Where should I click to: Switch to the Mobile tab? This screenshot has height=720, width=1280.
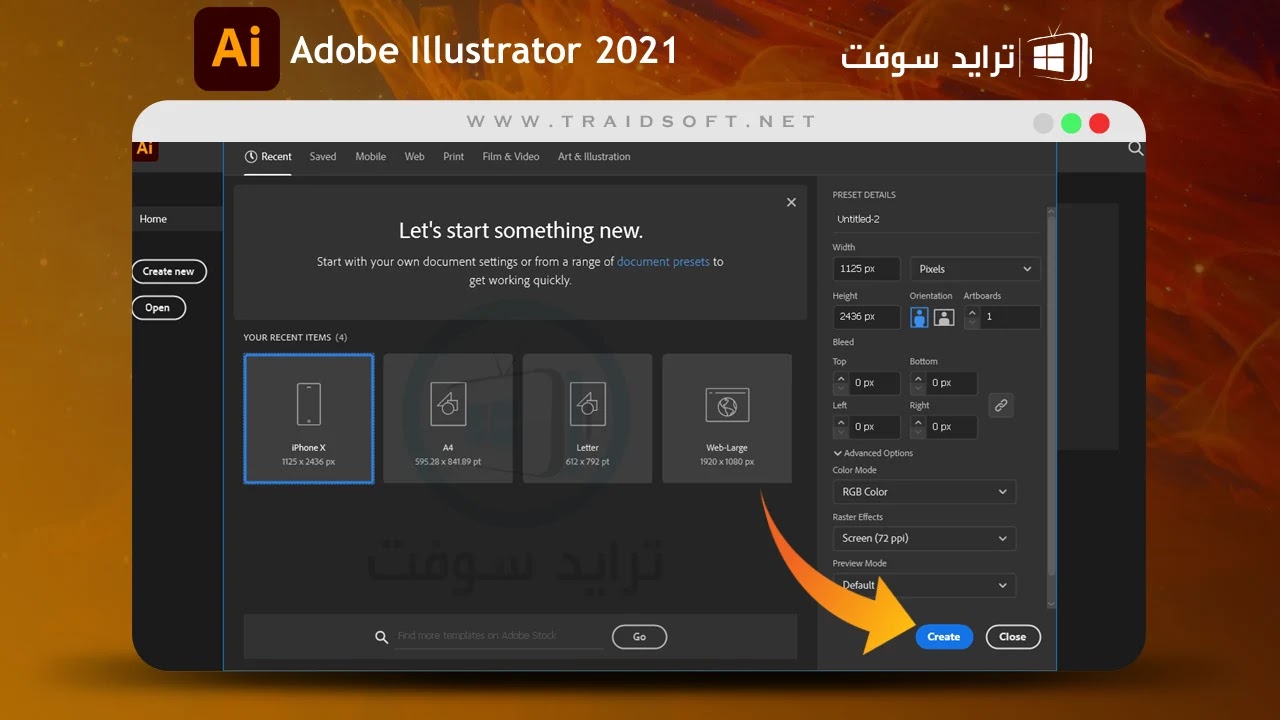tap(371, 157)
